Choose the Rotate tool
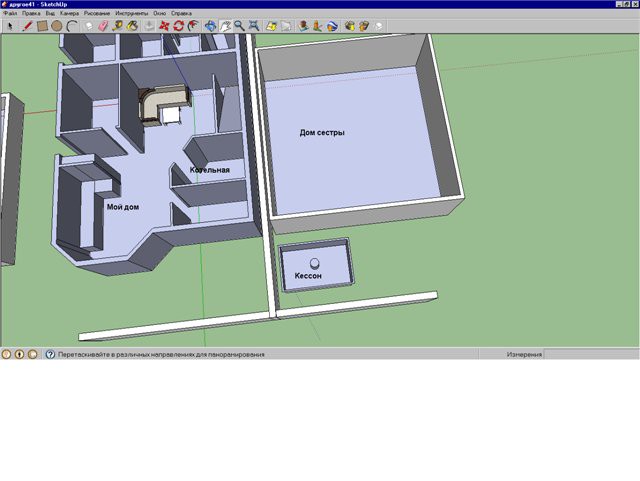The image size is (640, 481). [179, 26]
